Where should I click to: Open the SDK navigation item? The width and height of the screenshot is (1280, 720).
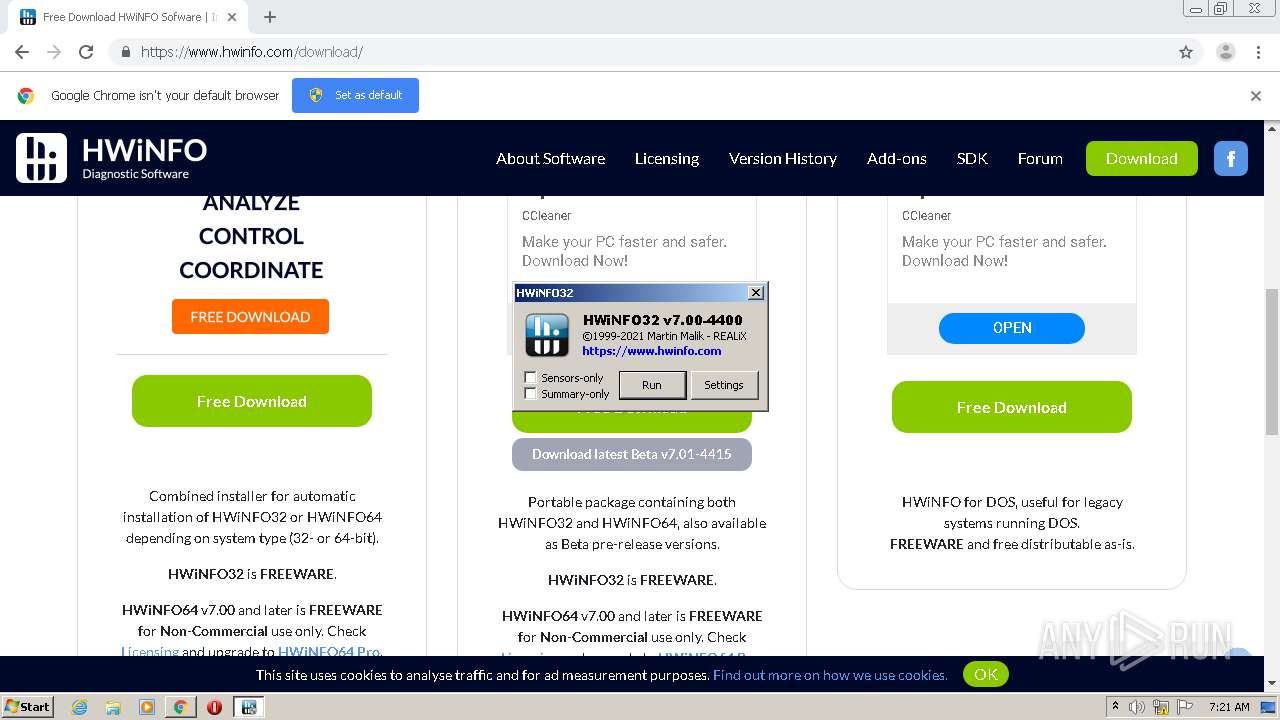click(x=972, y=158)
